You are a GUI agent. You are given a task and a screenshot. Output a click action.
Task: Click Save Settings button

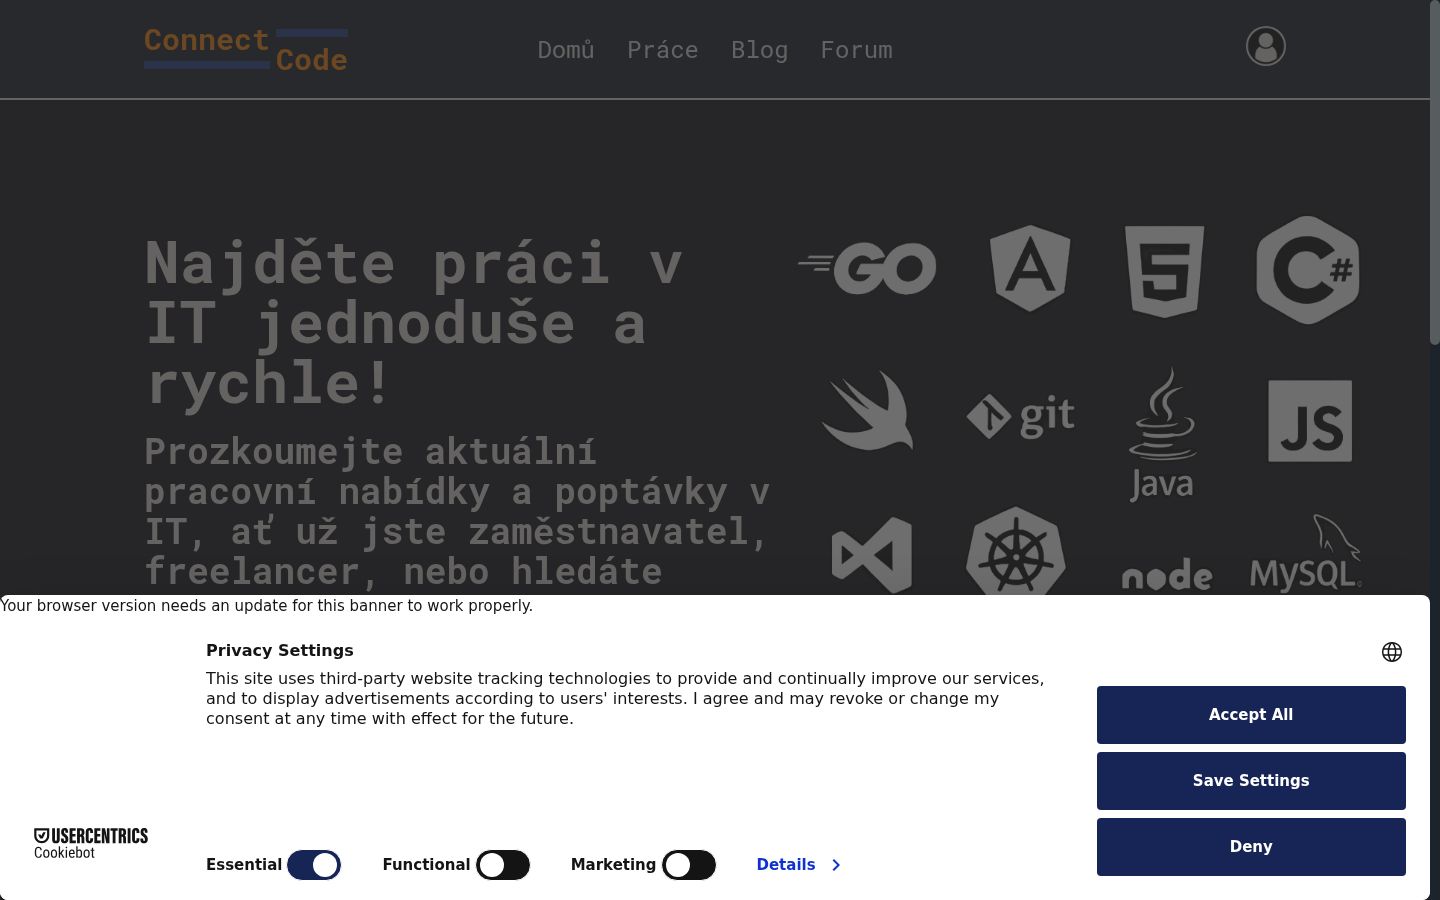pos(1251,781)
